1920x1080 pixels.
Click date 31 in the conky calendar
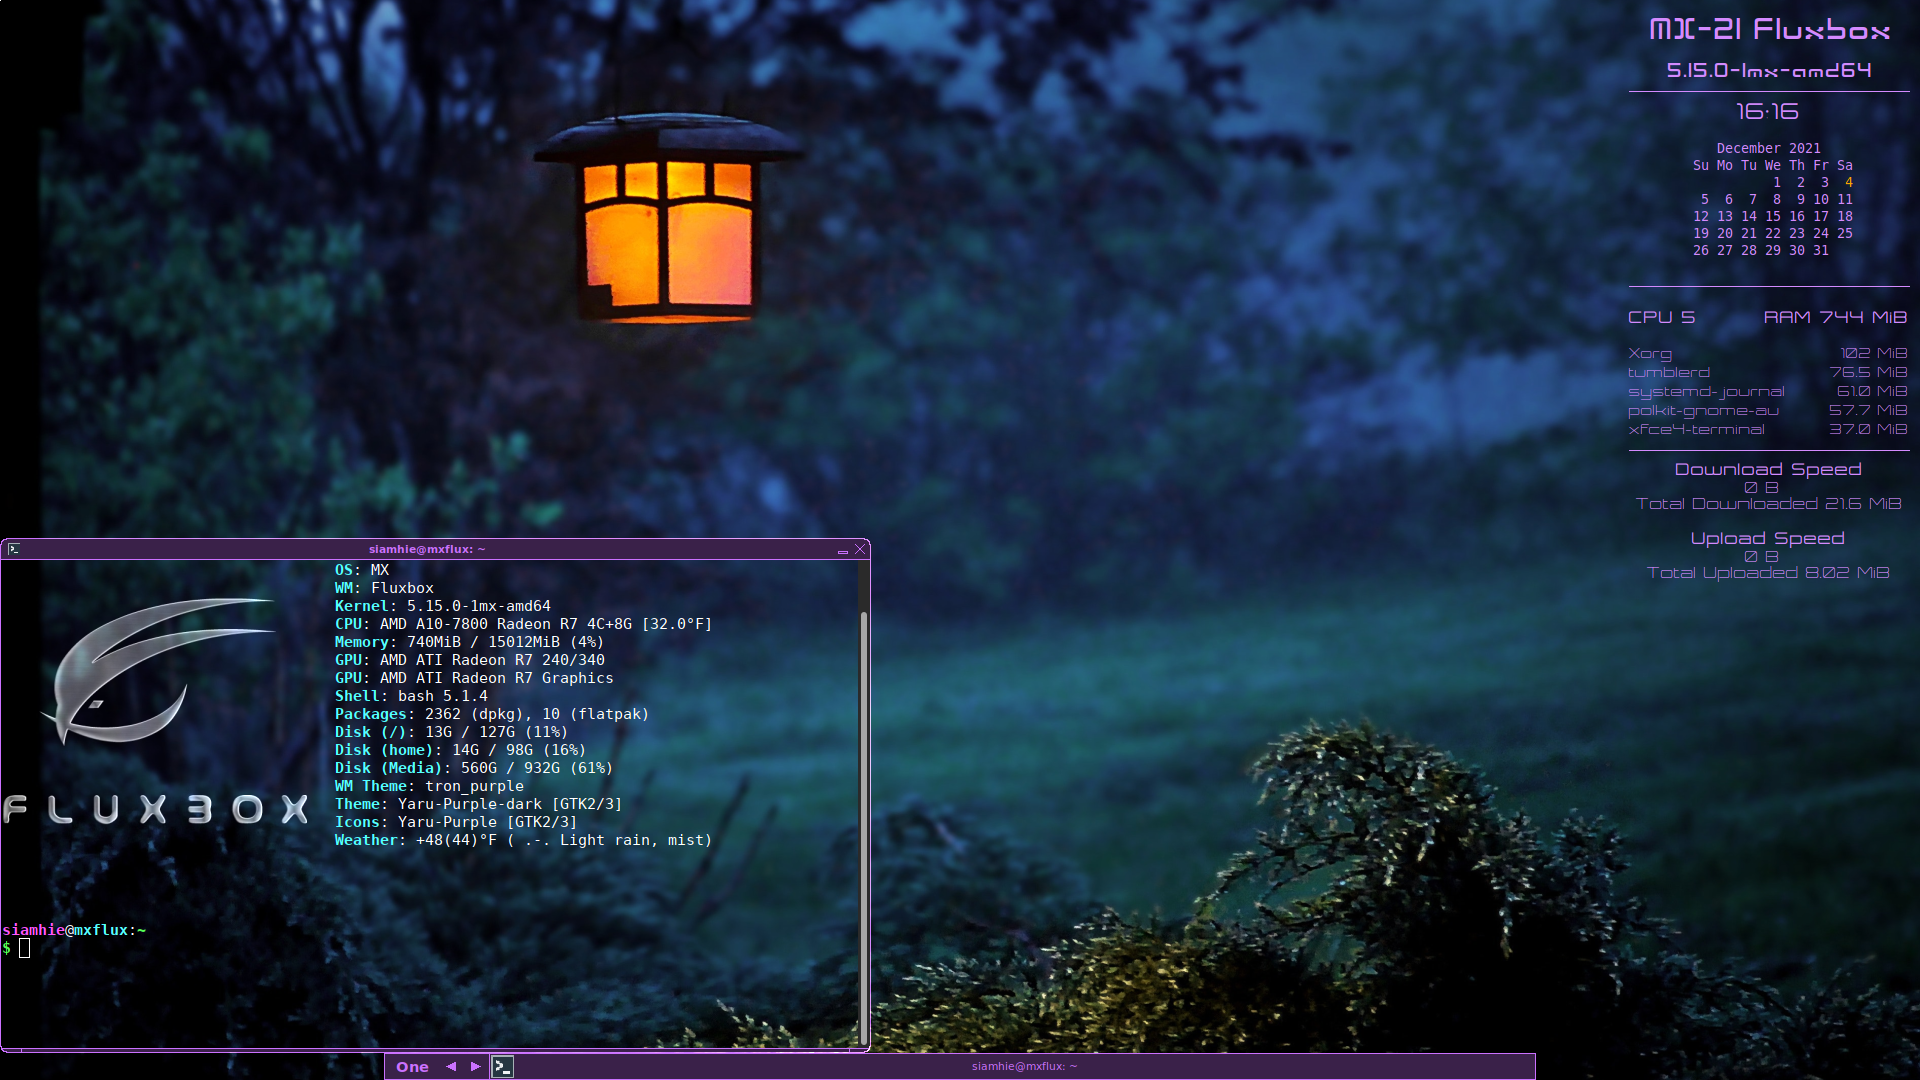pyautogui.click(x=1821, y=250)
